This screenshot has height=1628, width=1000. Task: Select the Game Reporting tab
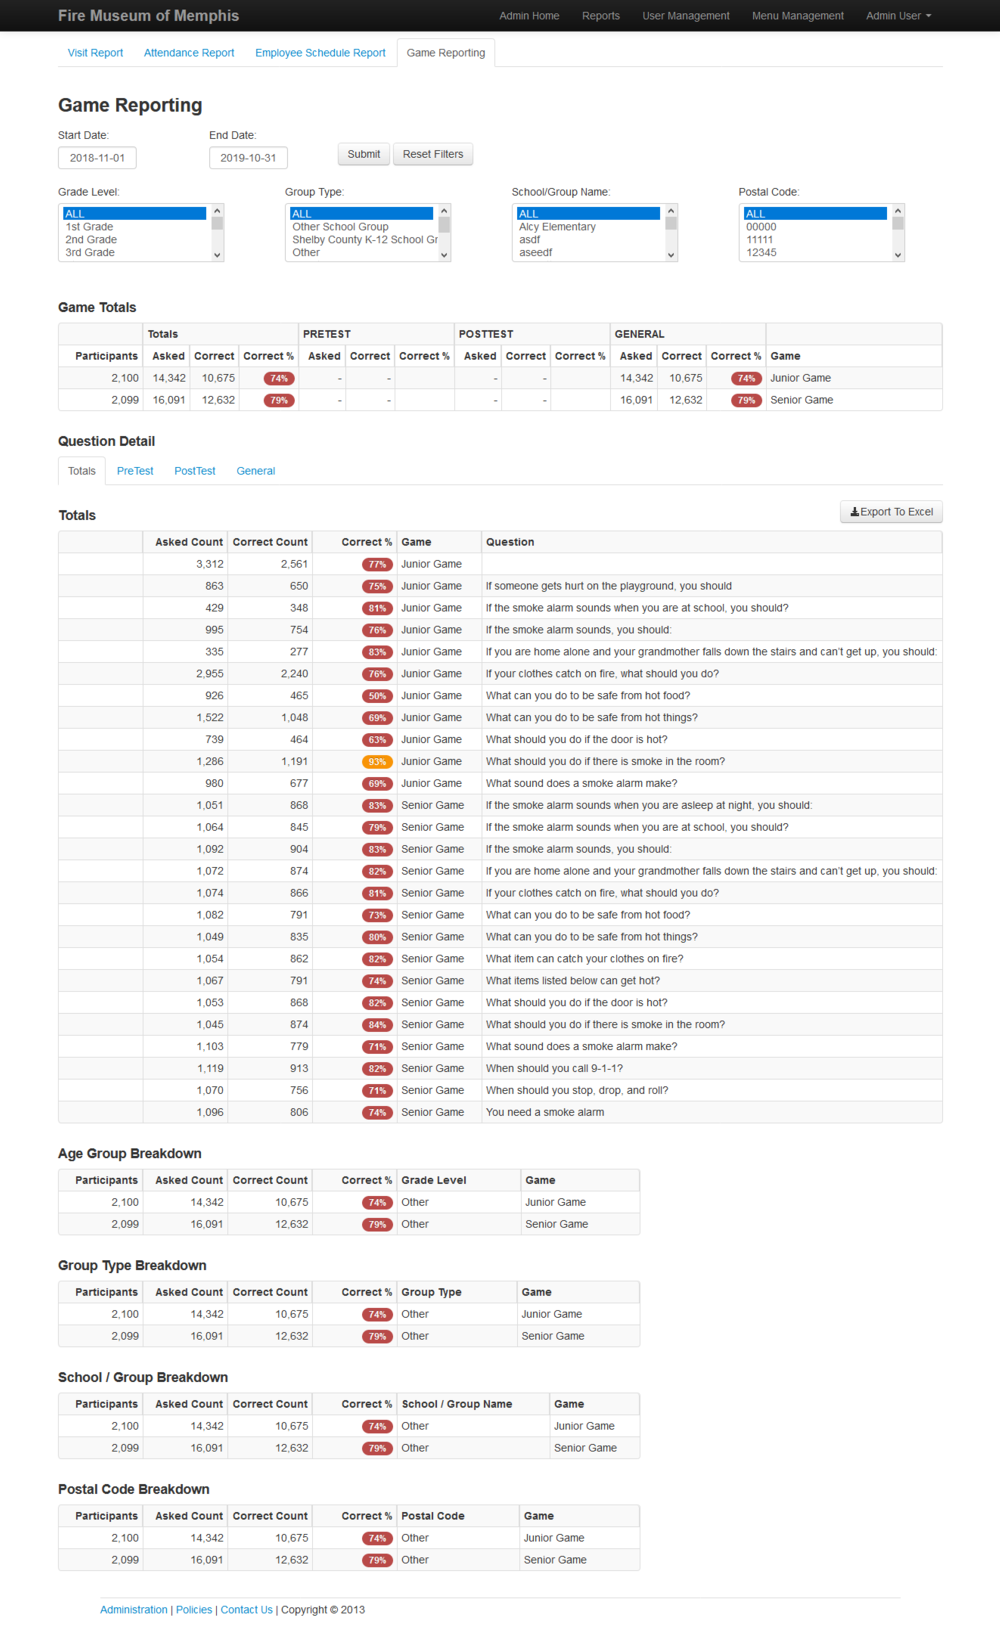446,53
